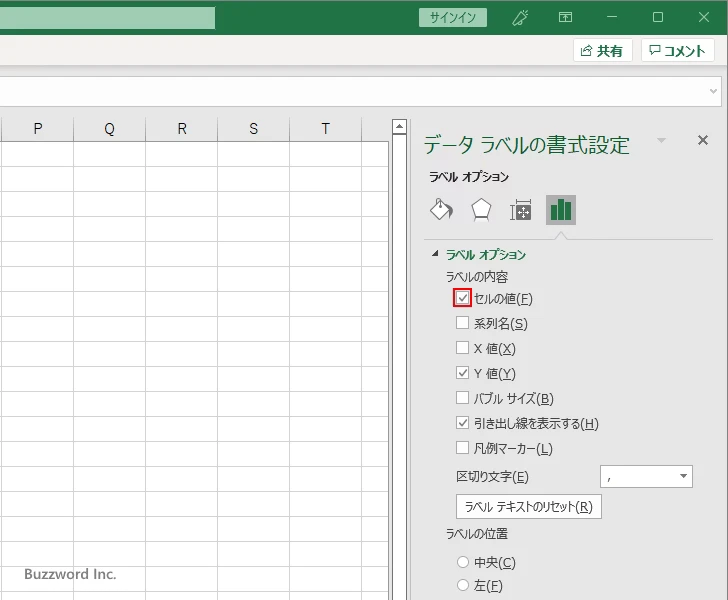This screenshot has width=728, height=600.
Task: Click the search box in the title bar
Action: 107,18
